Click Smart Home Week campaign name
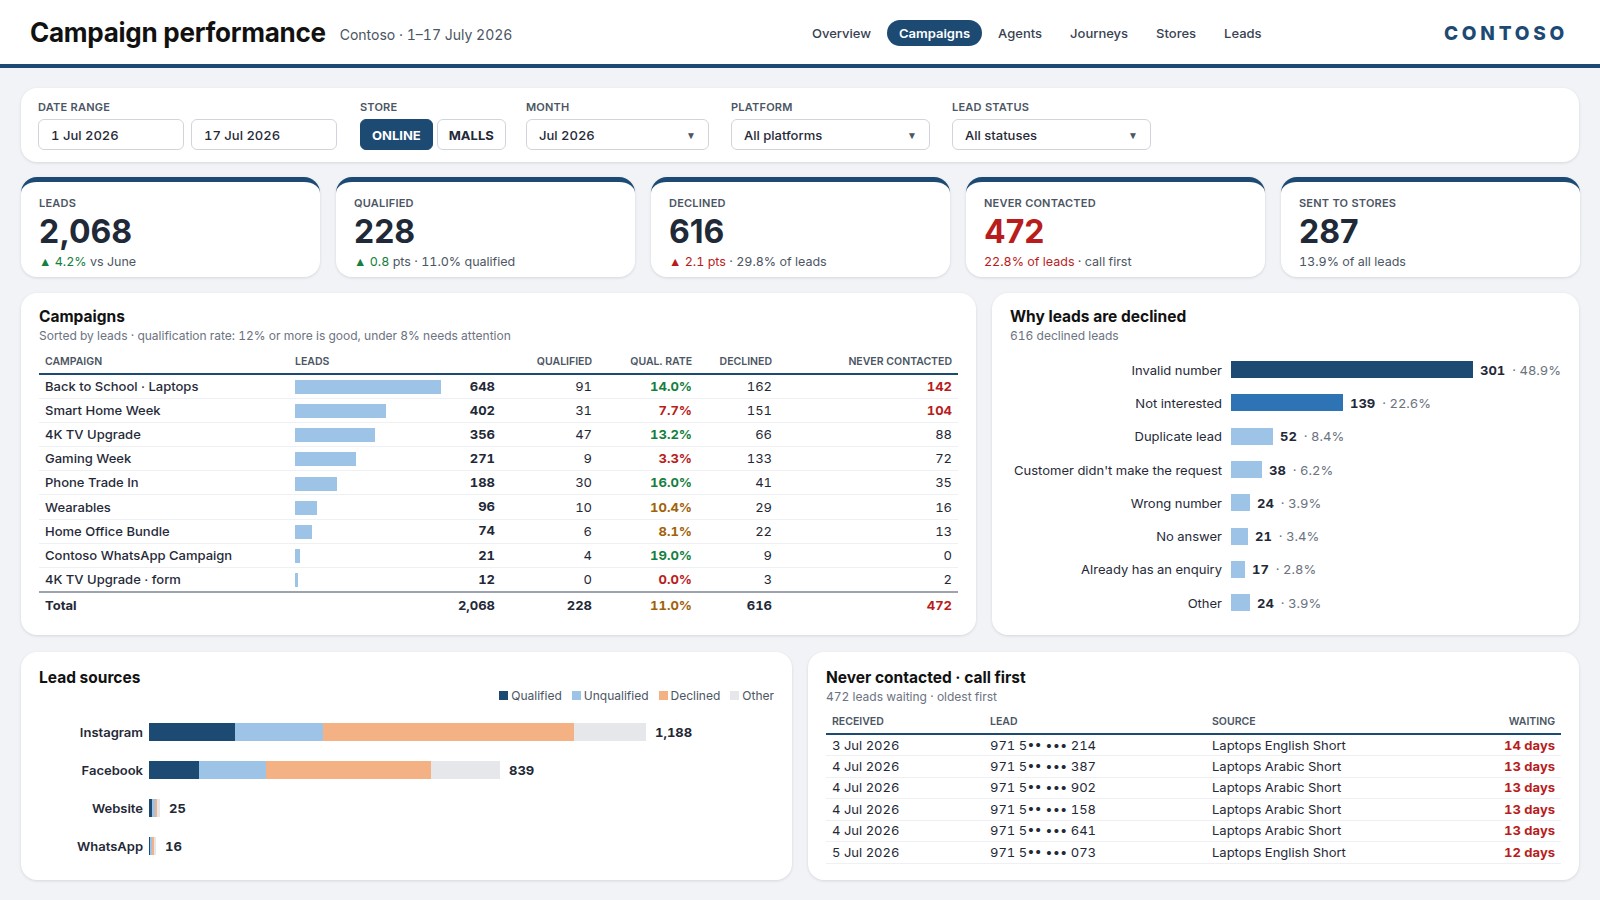The width and height of the screenshot is (1600, 900). pos(102,411)
